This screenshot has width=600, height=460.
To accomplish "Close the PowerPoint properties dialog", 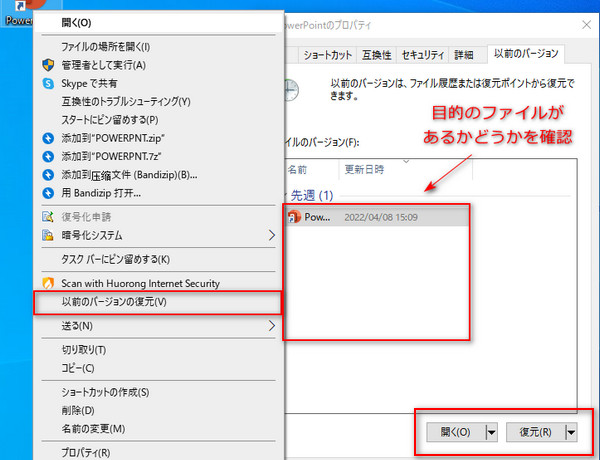I will point(587,25).
